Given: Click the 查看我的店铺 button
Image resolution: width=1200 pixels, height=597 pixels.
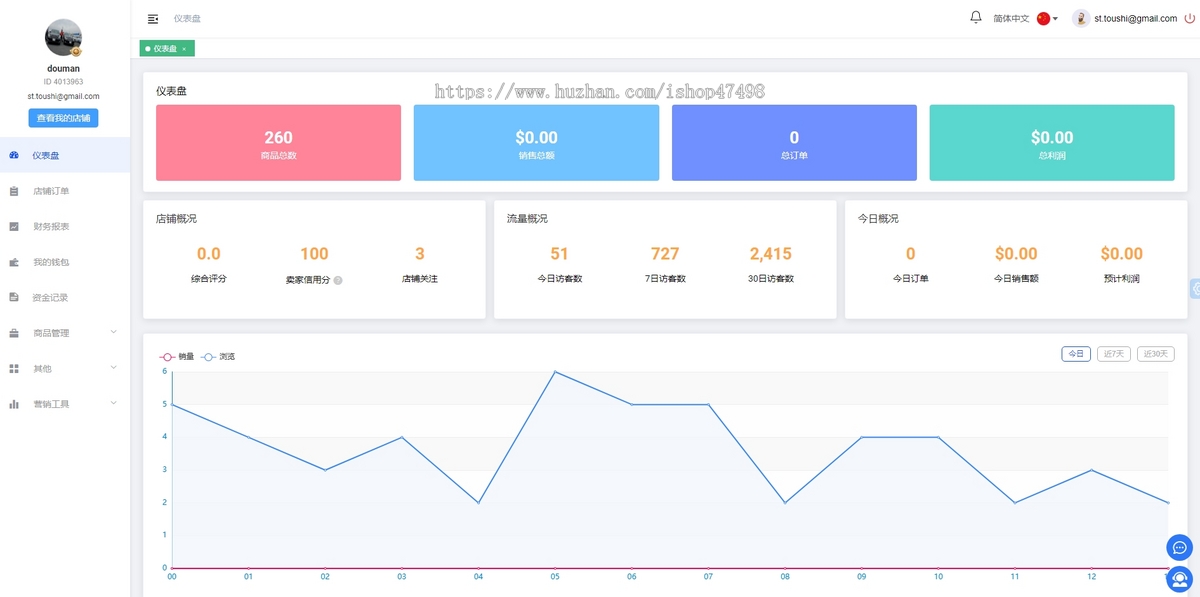Looking at the screenshot, I should (x=63, y=118).
